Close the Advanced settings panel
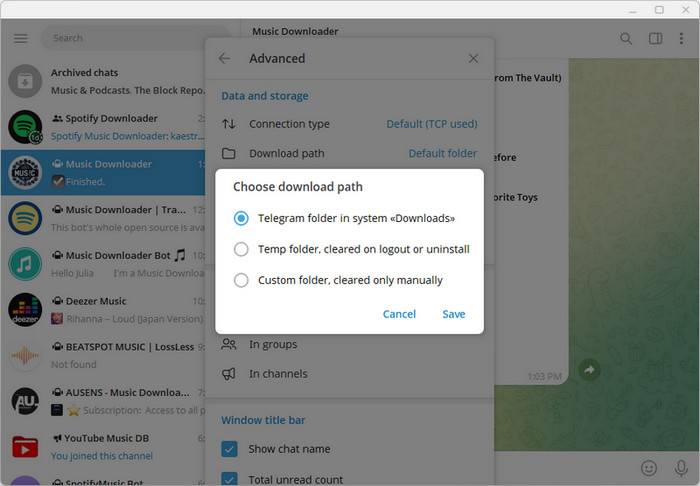Image resolution: width=700 pixels, height=486 pixels. (473, 58)
